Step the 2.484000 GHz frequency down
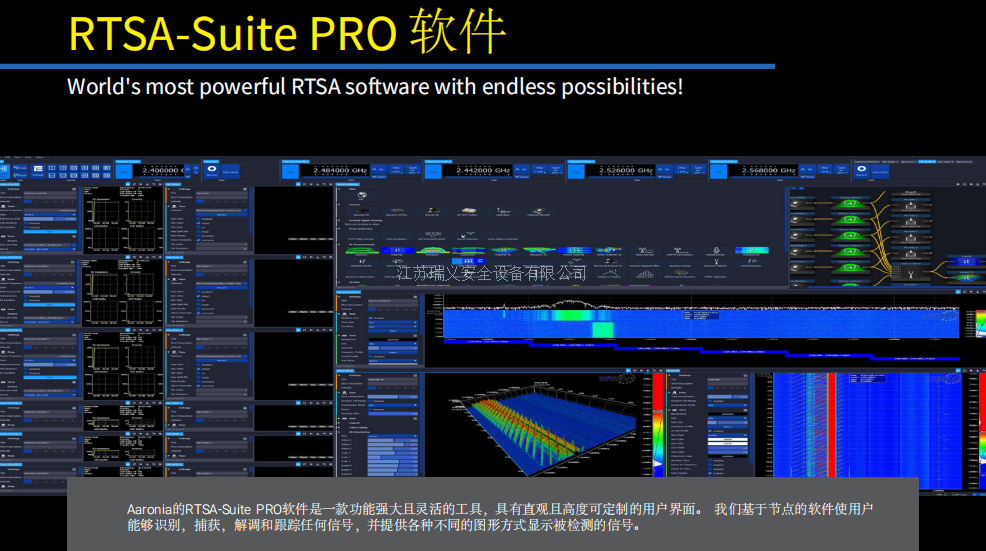 (x=379, y=177)
